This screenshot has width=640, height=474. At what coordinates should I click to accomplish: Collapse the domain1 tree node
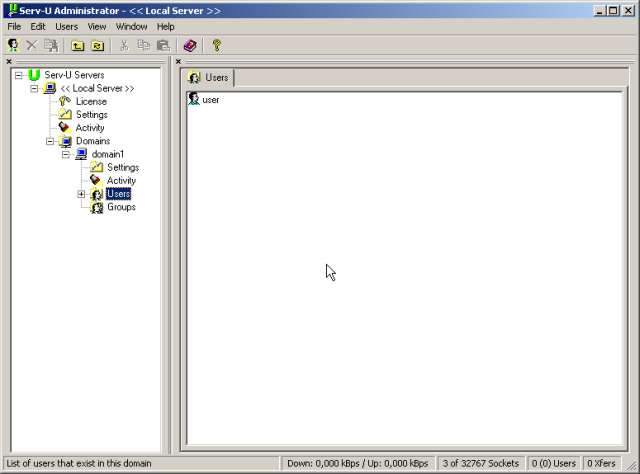point(65,154)
